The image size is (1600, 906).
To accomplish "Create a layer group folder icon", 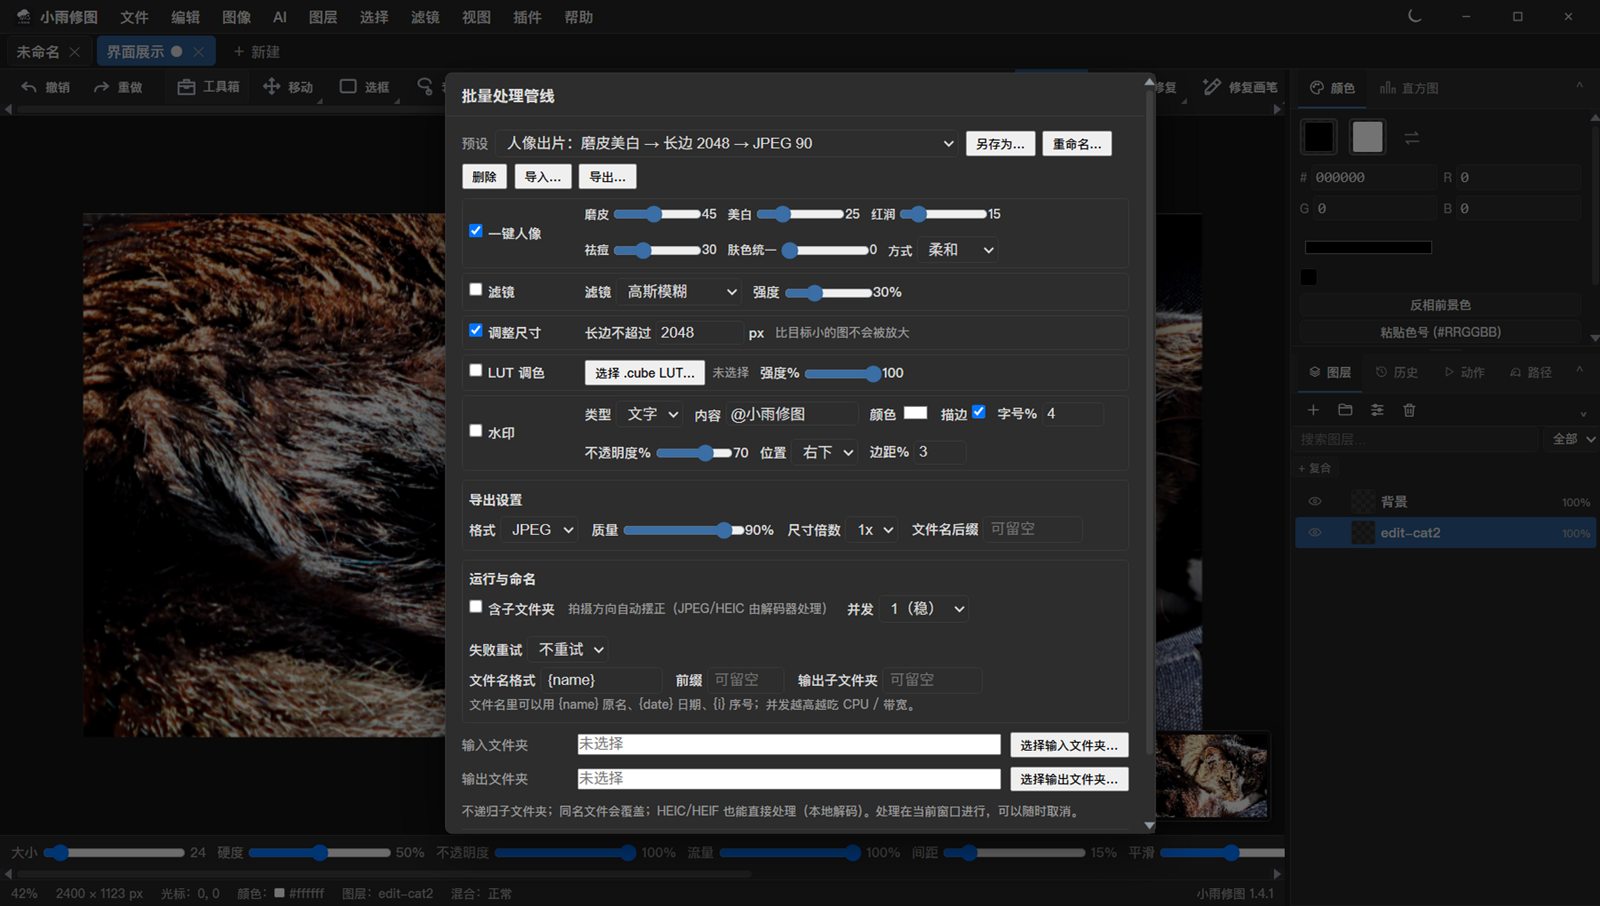I will click(x=1345, y=410).
